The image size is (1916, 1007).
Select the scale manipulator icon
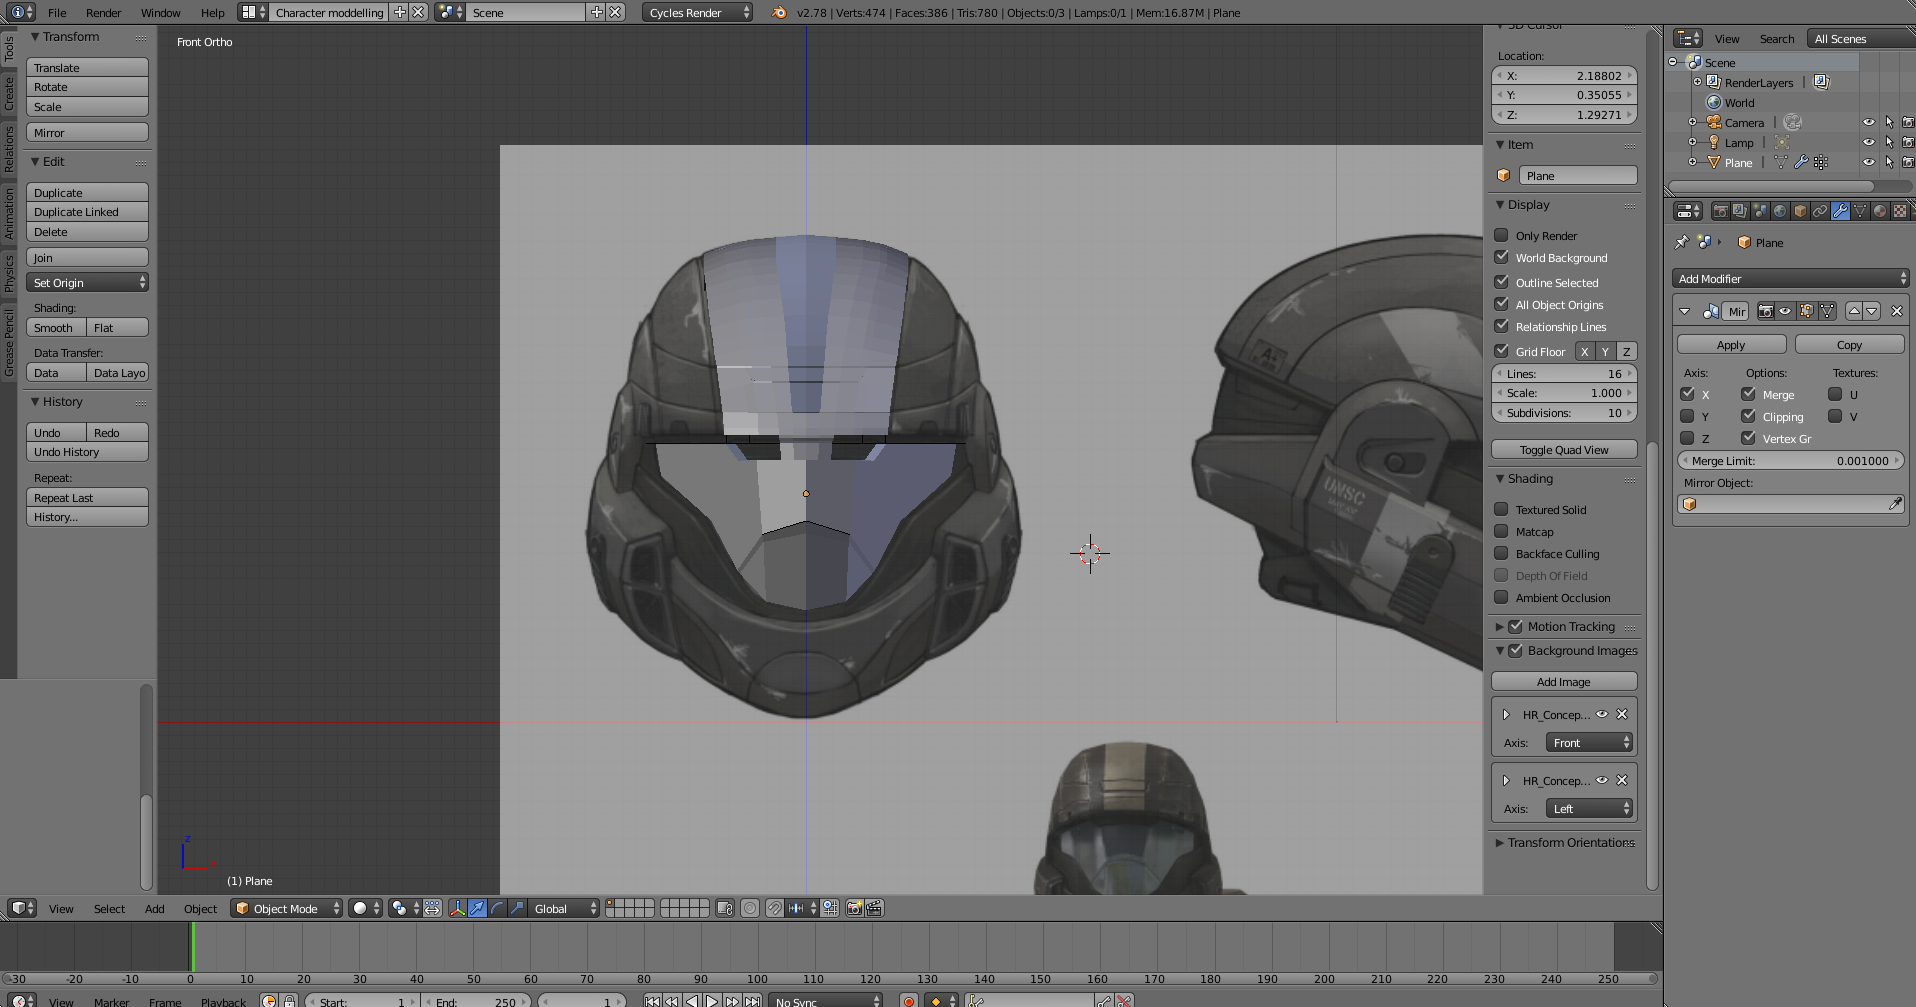(x=517, y=908)
